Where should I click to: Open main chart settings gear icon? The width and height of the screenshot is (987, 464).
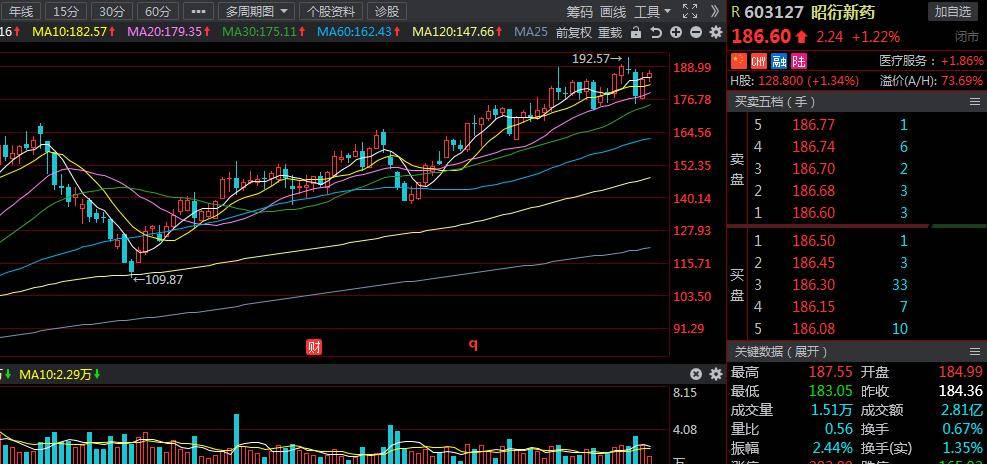715,32
